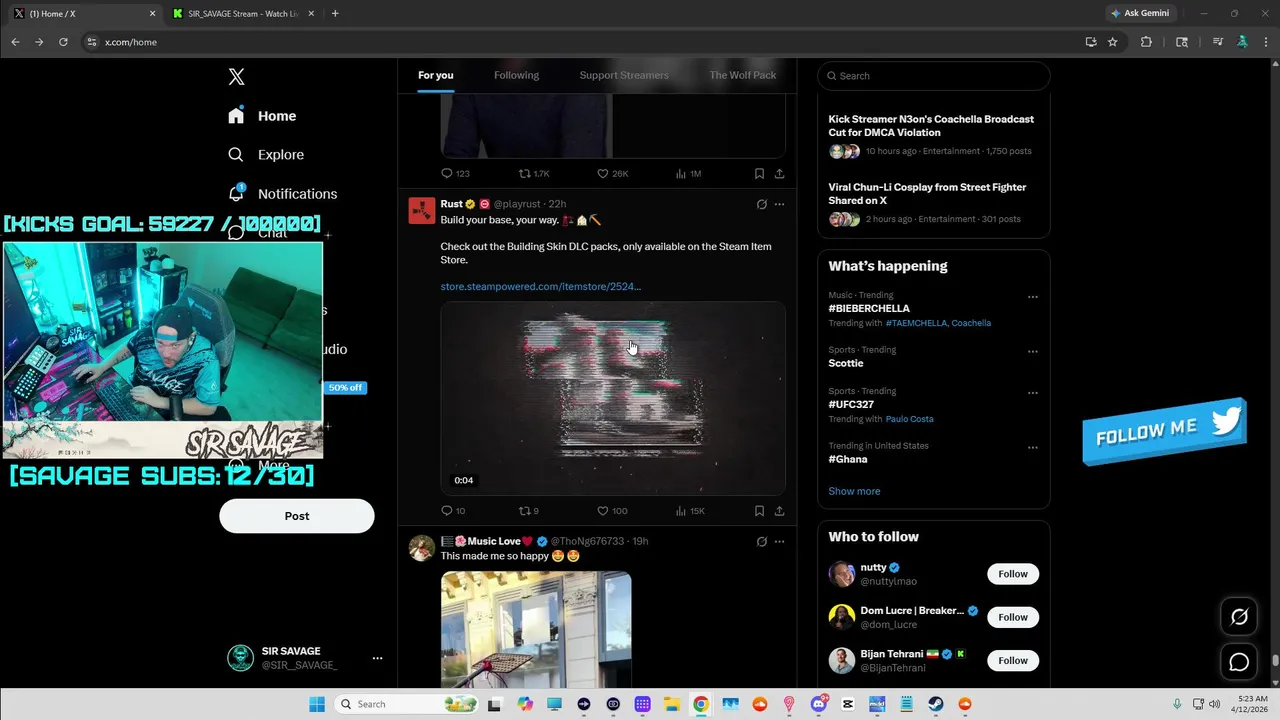Image resolution: width=1280 pixels, height=720 pixels.
Task: Open Grok icon on Music Love post
Action: pyautogui.click(x=761, y=541)
